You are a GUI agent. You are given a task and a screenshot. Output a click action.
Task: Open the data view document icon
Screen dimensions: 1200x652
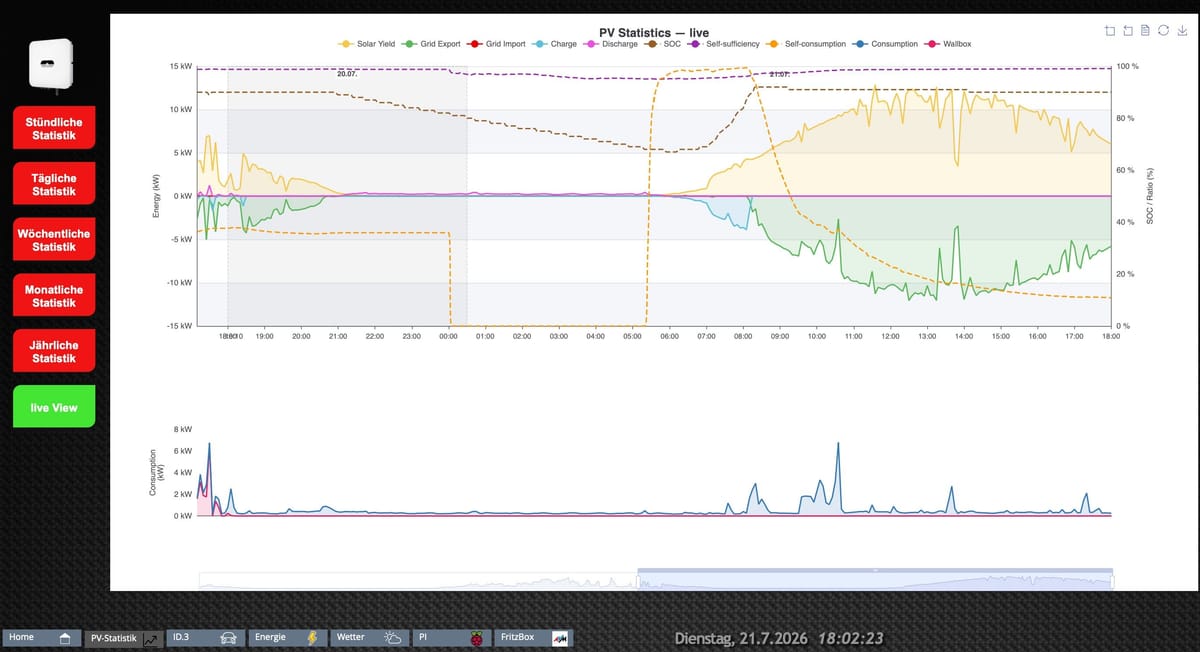tap(1146, 31)
